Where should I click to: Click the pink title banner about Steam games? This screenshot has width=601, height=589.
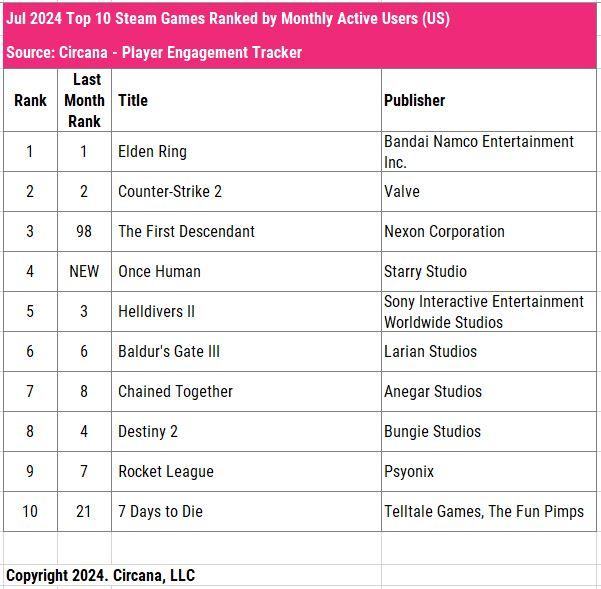(228, 19)
